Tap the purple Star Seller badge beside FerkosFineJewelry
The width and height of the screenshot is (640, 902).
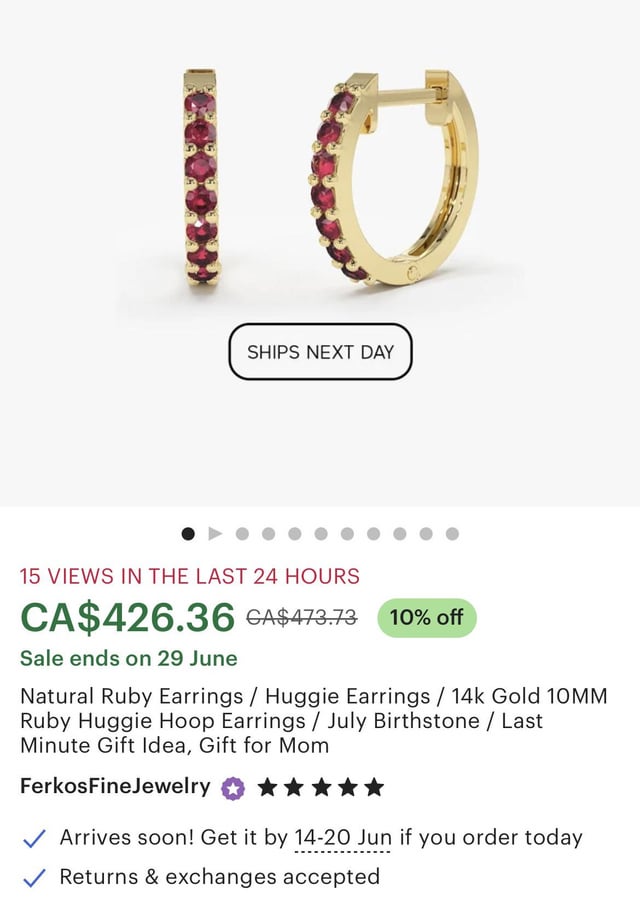coord(233,787)
